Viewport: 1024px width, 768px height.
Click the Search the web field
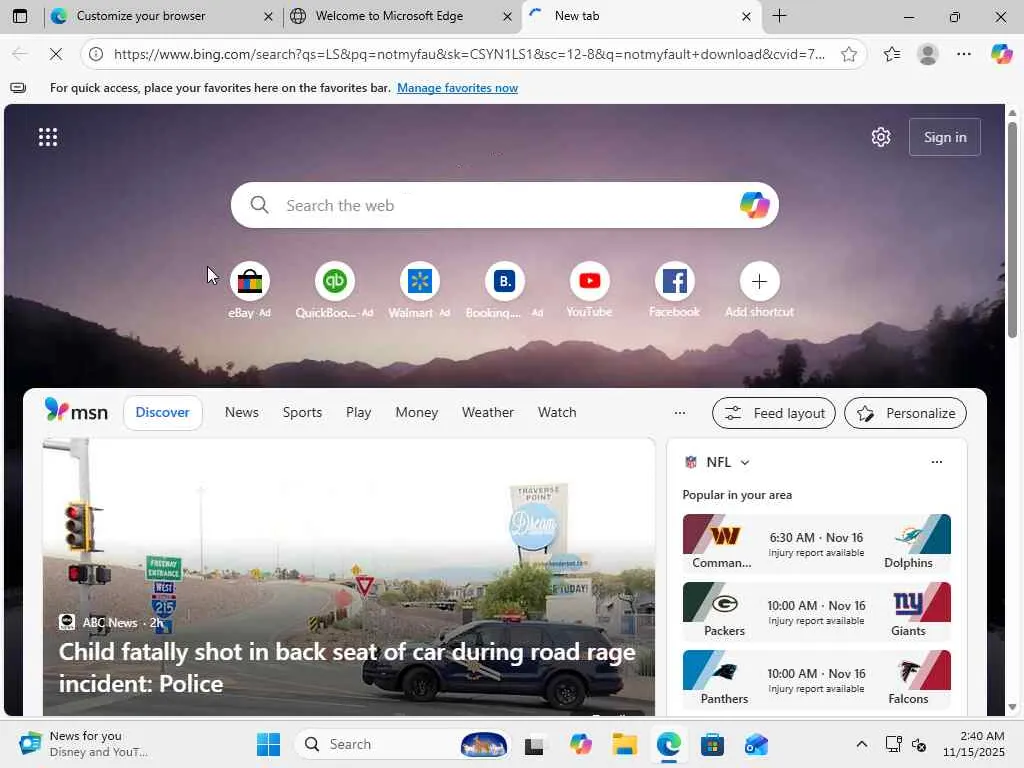pos(504,205)
